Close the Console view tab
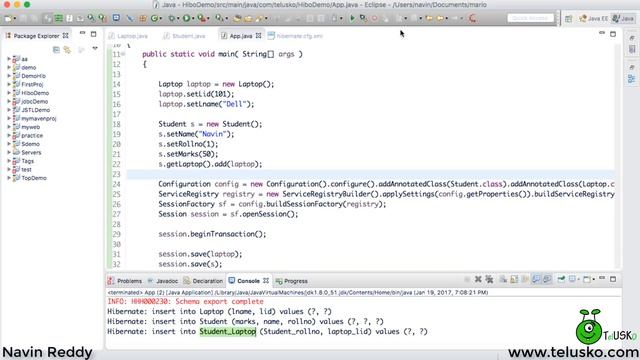The width and height of the screenshot is (640, 360). 266,280
